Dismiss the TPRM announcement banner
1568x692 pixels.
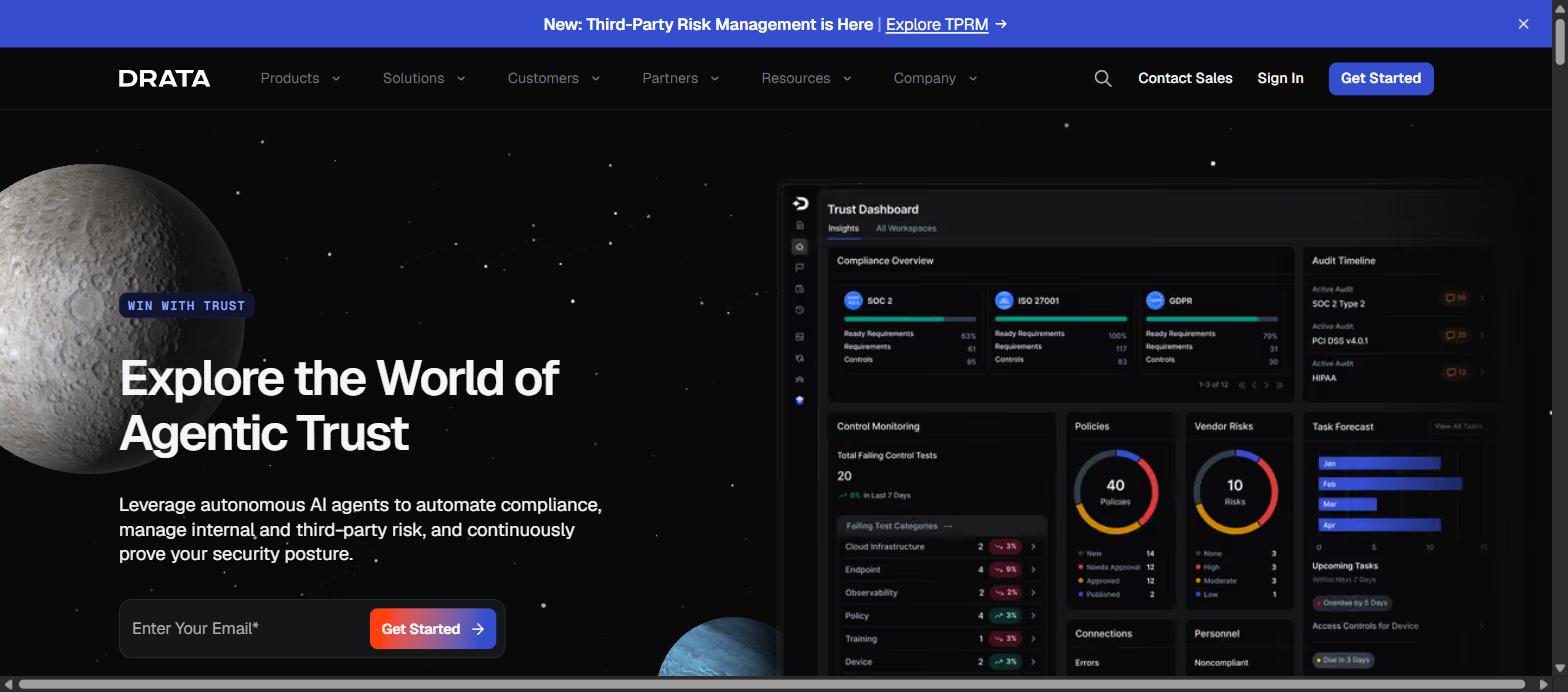(x=1523, y=24)
